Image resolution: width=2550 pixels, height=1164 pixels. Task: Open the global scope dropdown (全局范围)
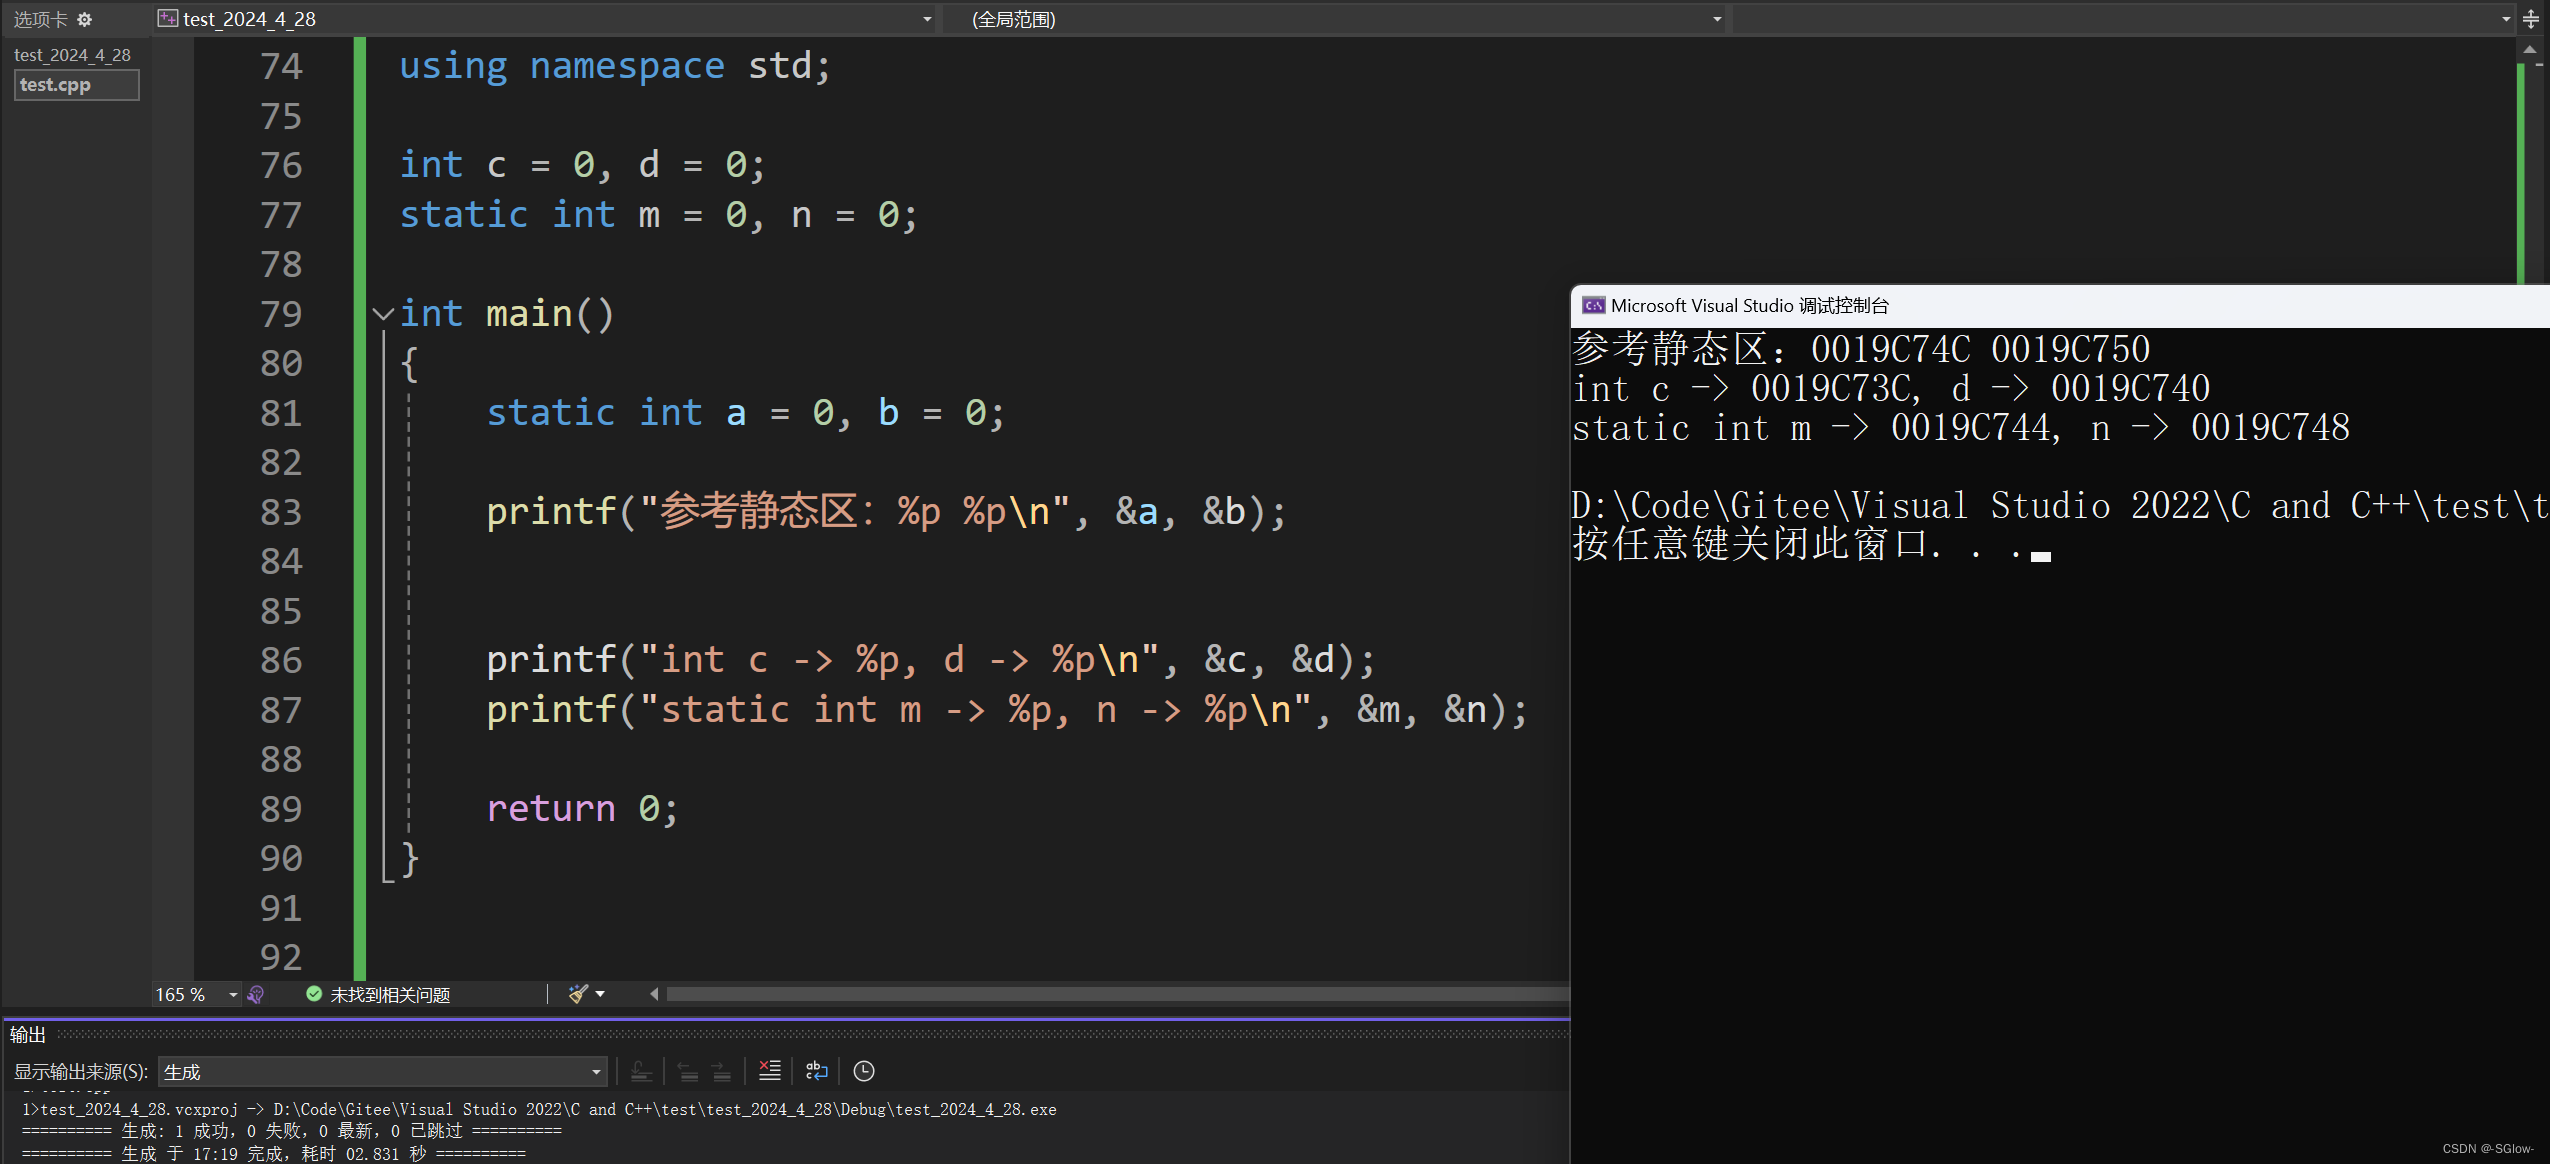tap(1716, 19)
